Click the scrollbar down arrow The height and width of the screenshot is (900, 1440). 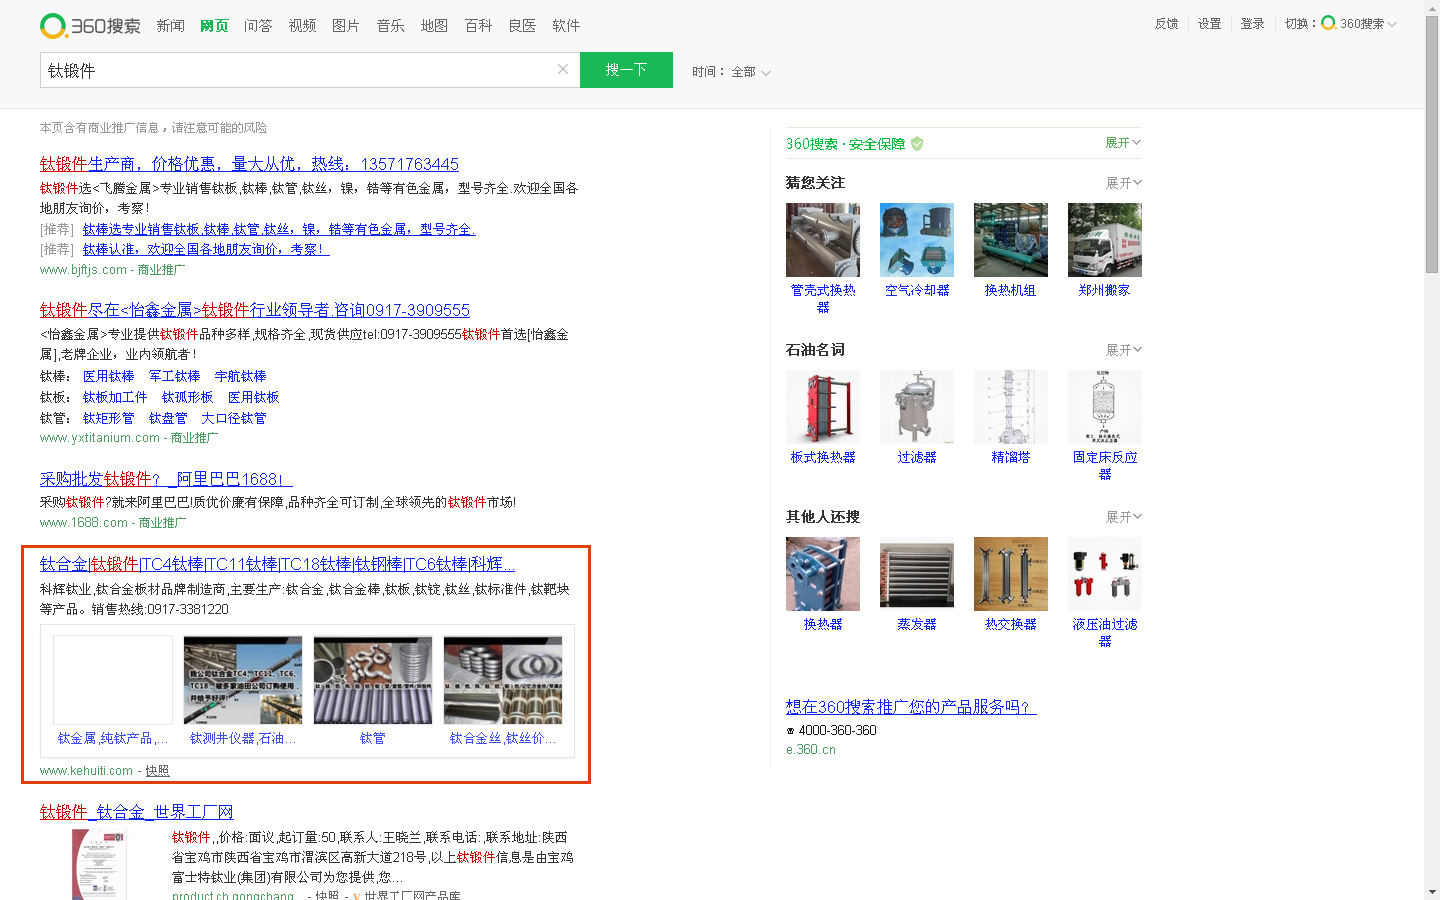click(x=1432, y=891)
